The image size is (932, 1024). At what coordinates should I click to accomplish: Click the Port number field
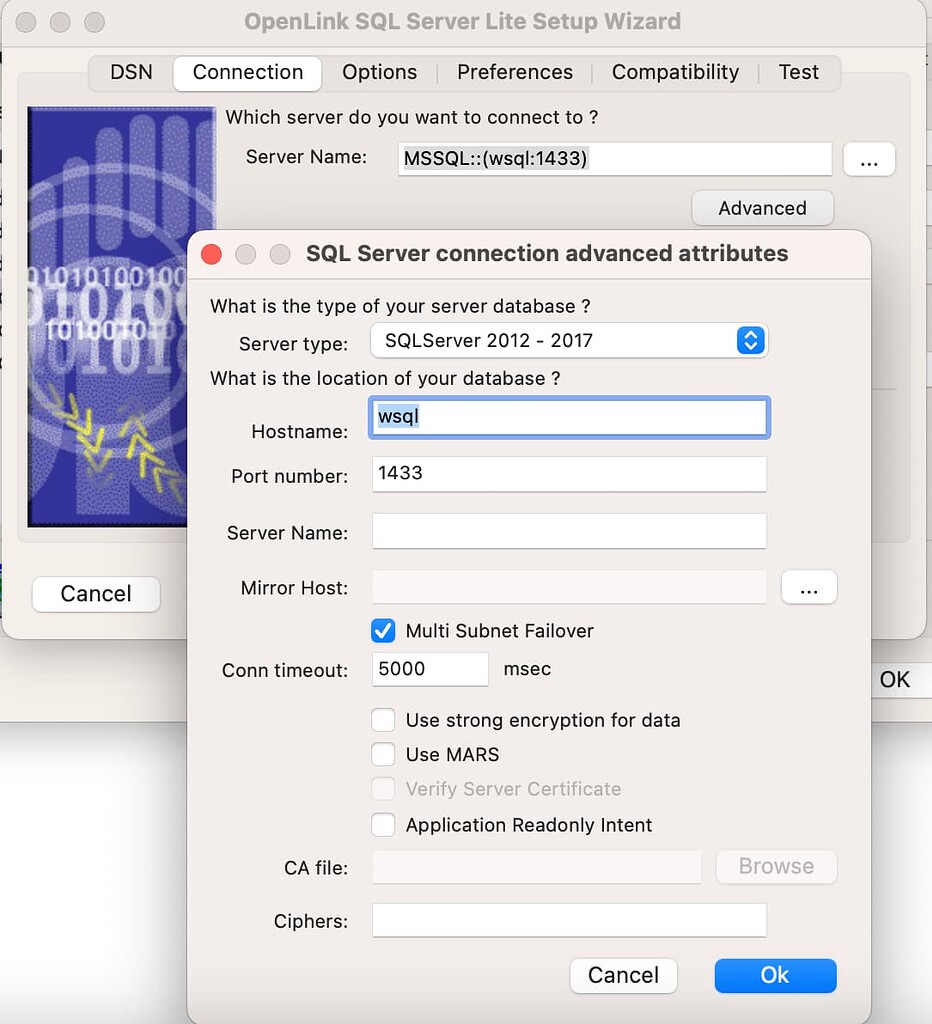pyautogui.click(x=569, y=473)
